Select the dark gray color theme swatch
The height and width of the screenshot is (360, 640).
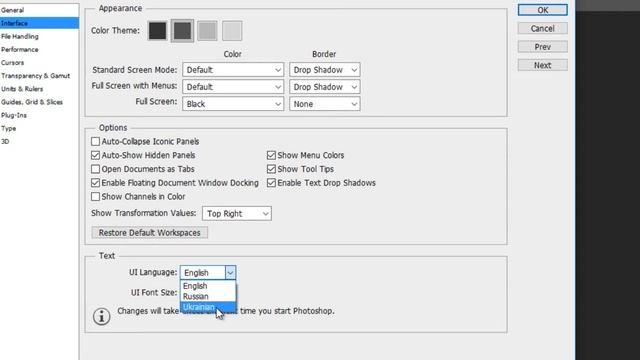click(x=182, y=31)
